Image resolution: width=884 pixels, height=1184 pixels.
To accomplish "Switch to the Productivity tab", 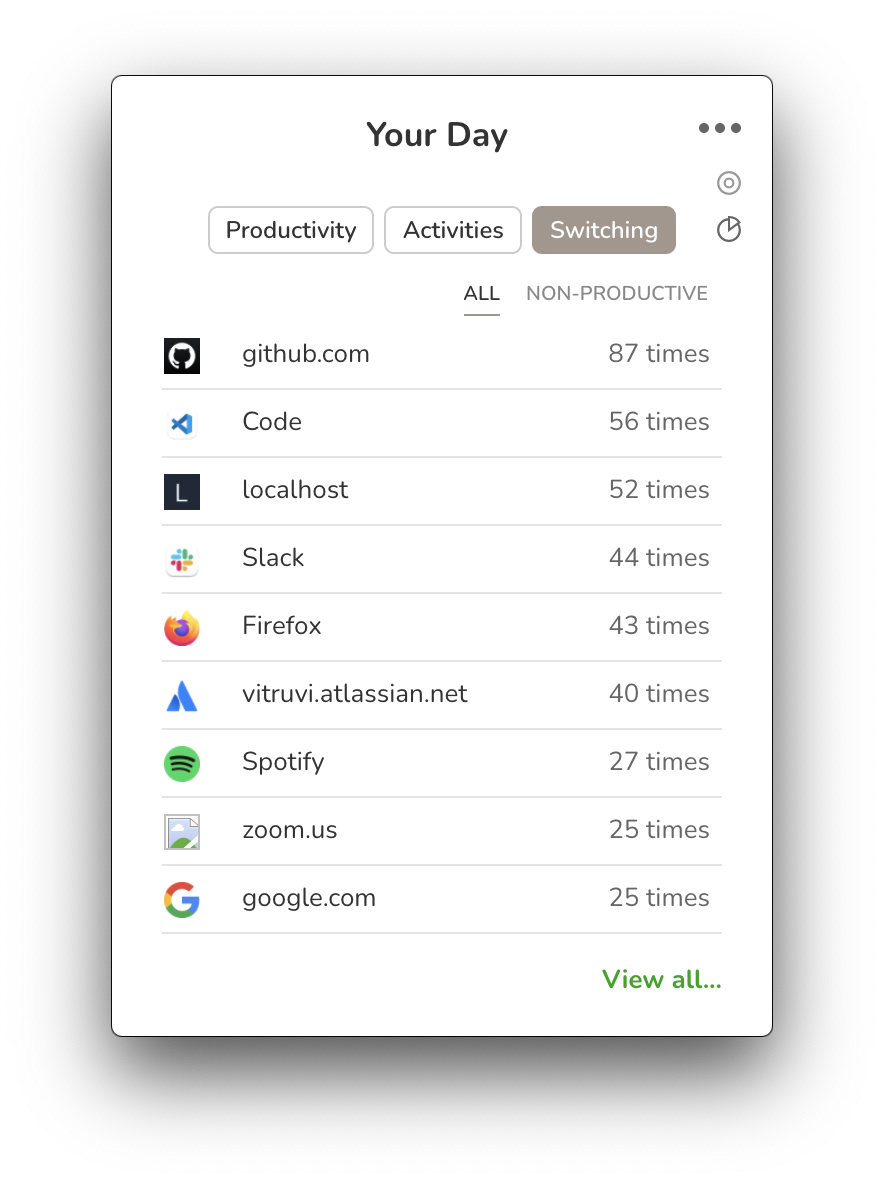I will pos(291,230).
